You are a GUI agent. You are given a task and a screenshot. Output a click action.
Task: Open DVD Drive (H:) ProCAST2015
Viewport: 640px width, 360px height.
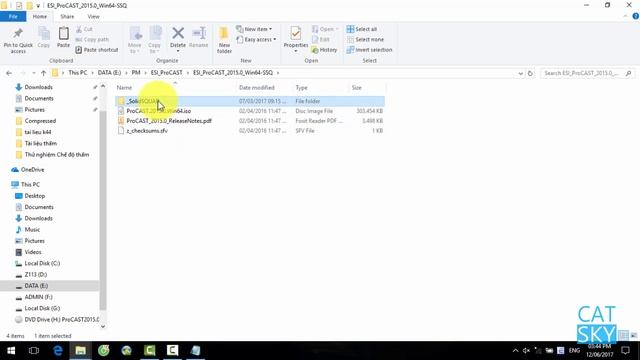[x=61, y=320]
